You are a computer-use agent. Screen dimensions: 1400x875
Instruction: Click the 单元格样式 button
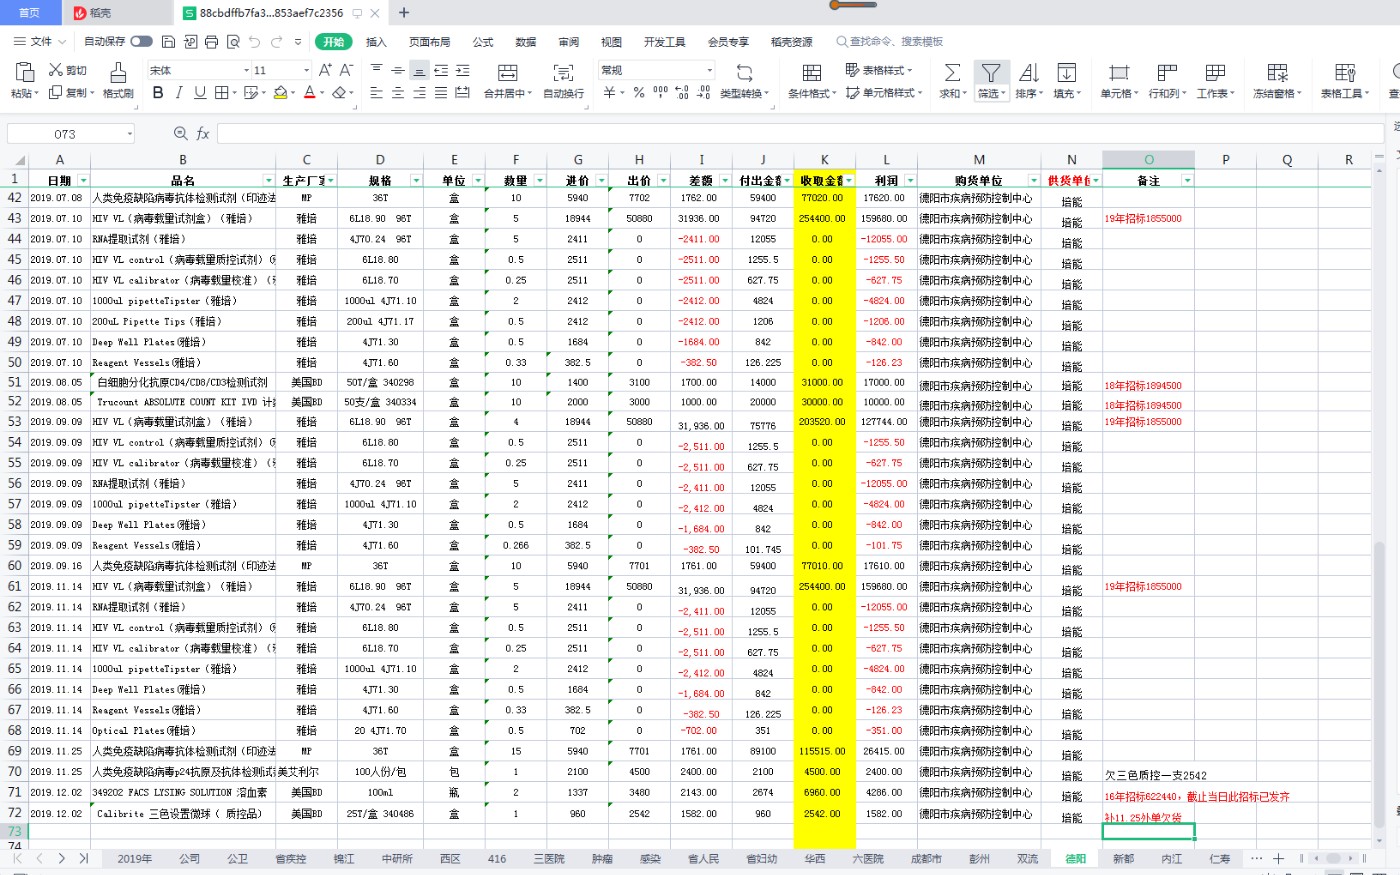(884, 93)
